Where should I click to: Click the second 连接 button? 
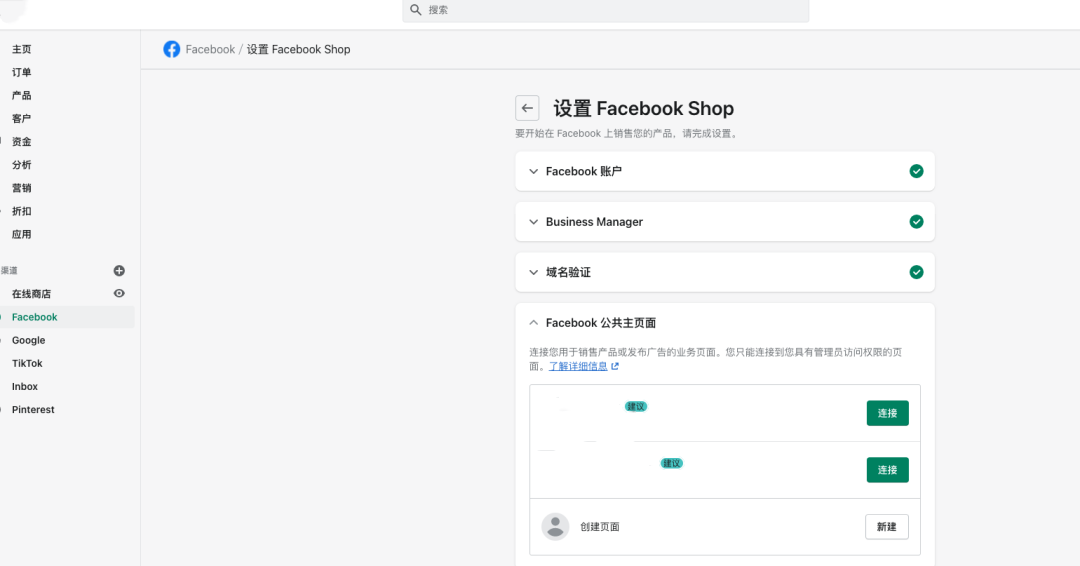click(x=887, y=470)
